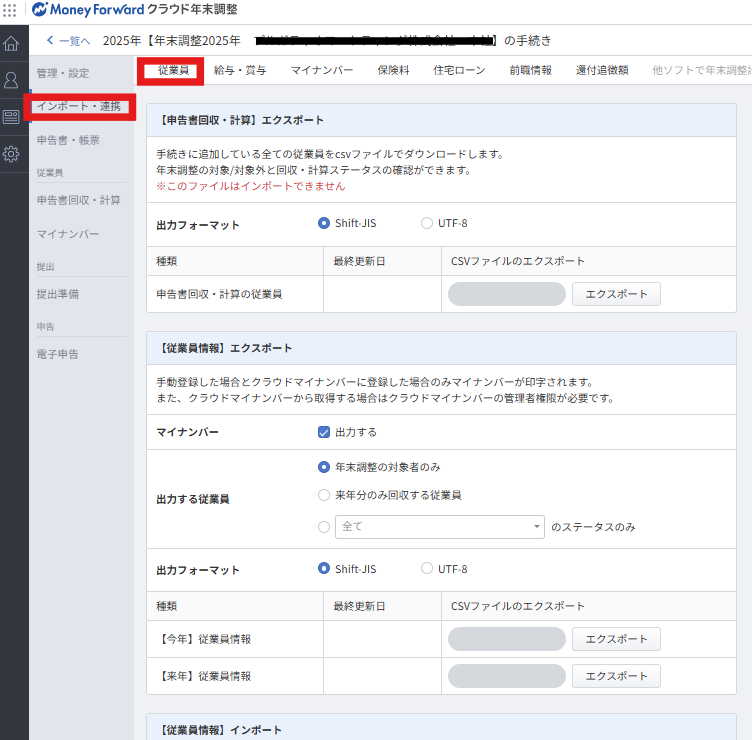Switch to the 給与・賞与 tab
The image size is (752, 740).
point(240,70)
